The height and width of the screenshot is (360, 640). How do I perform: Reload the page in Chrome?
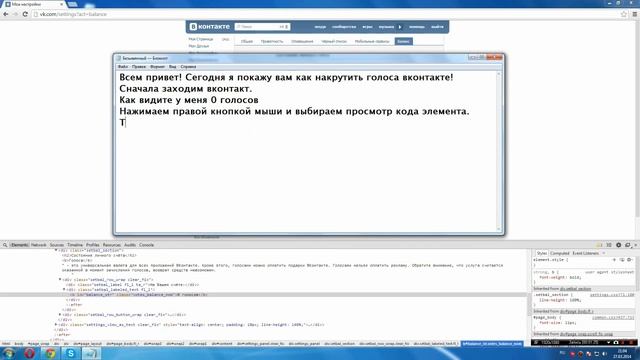(25, 14)
